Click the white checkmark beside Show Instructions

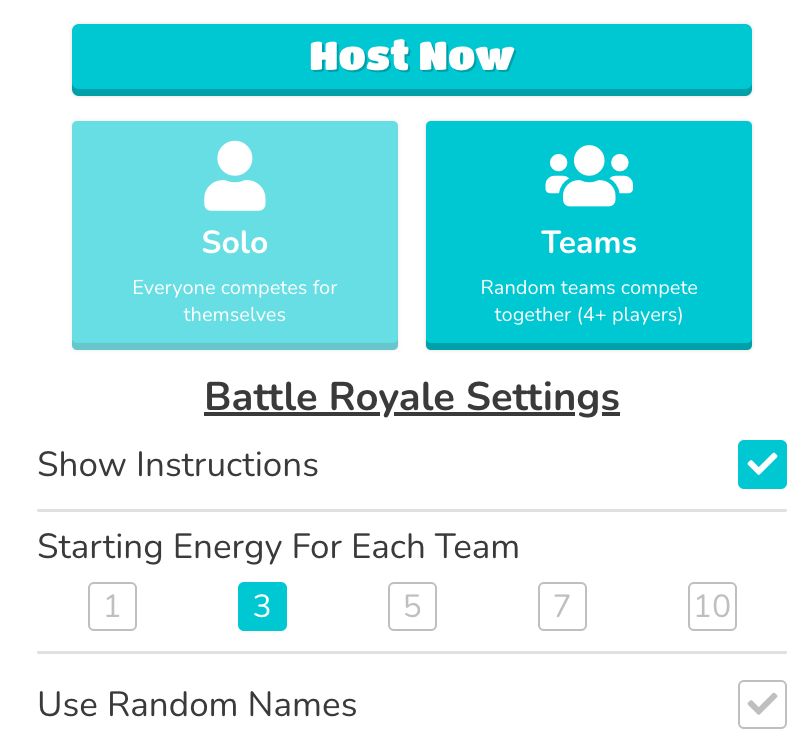[x=762, y=464]
